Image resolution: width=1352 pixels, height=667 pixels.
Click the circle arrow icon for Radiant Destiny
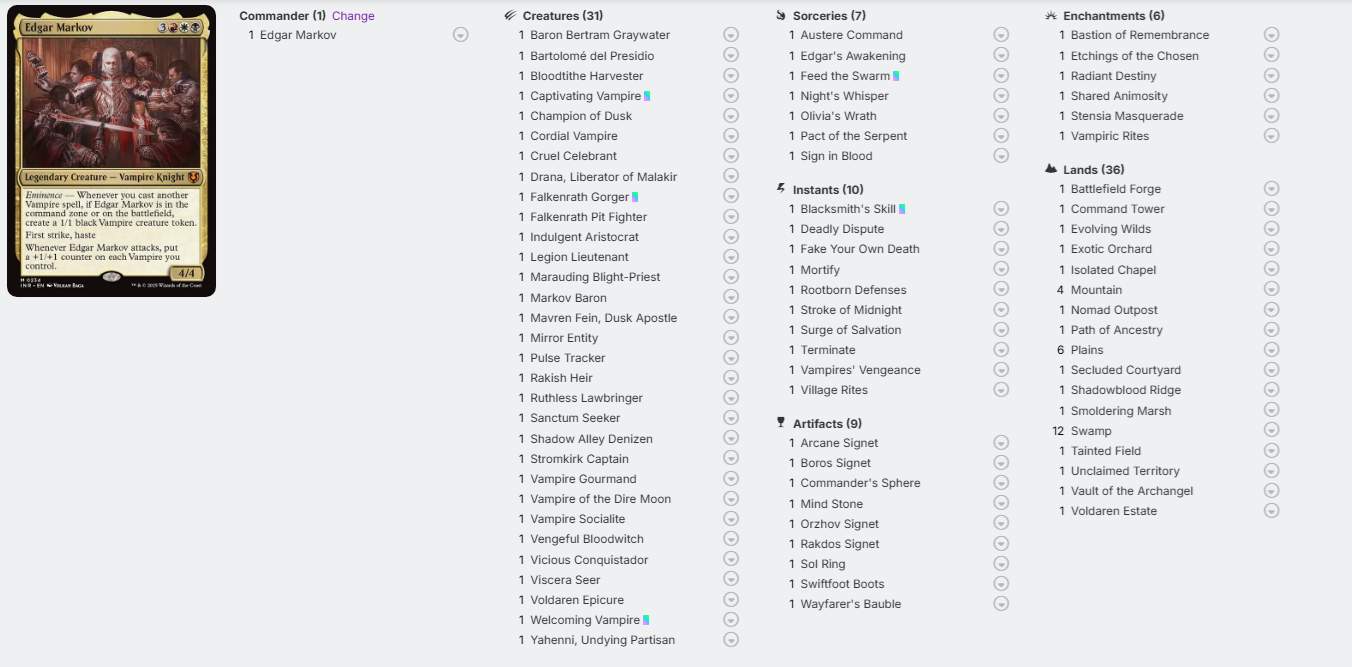coord(1271,76)
